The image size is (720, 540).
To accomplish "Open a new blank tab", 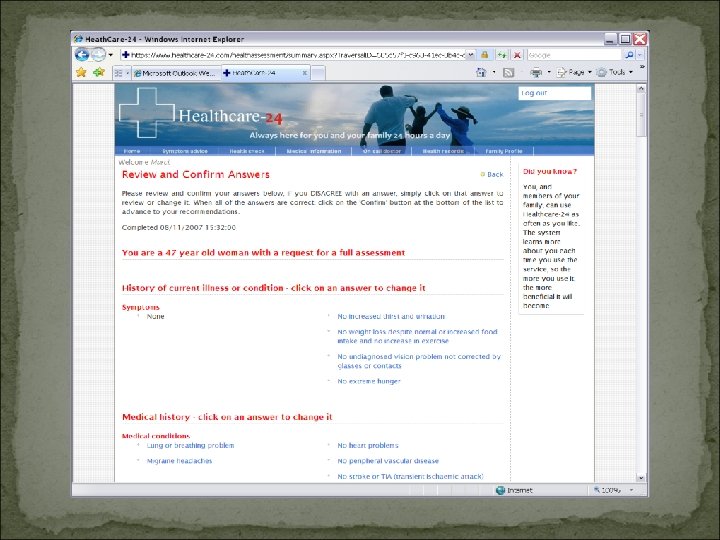I will click(x=318, y=73).
